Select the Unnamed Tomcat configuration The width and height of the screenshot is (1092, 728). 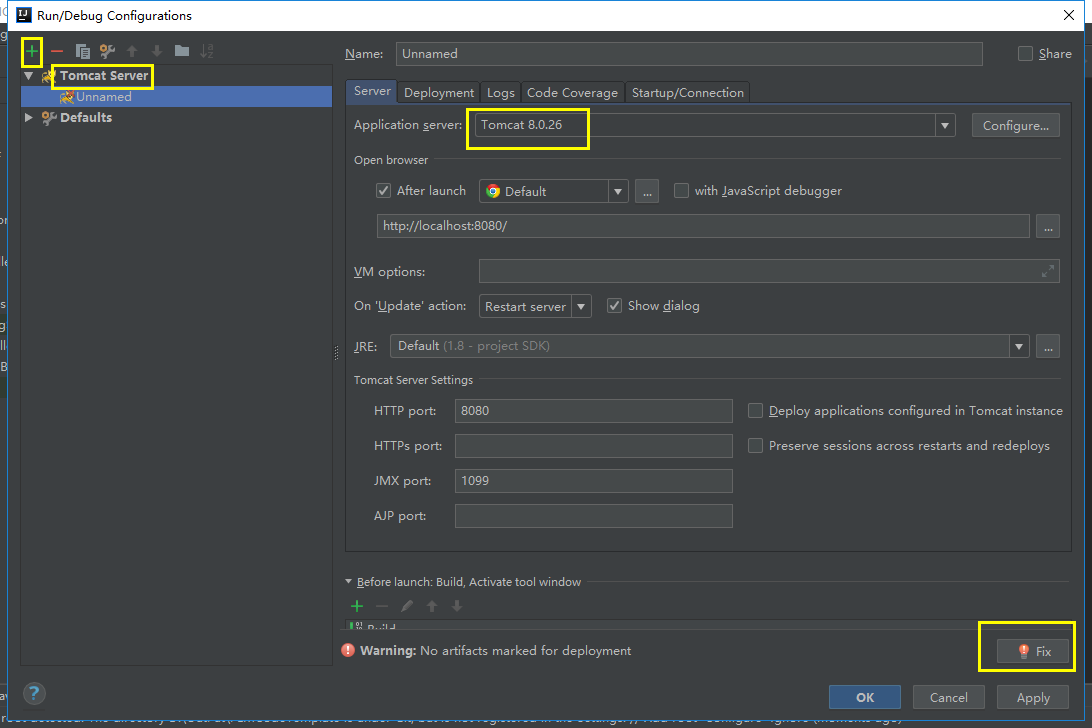pos(103,97)
